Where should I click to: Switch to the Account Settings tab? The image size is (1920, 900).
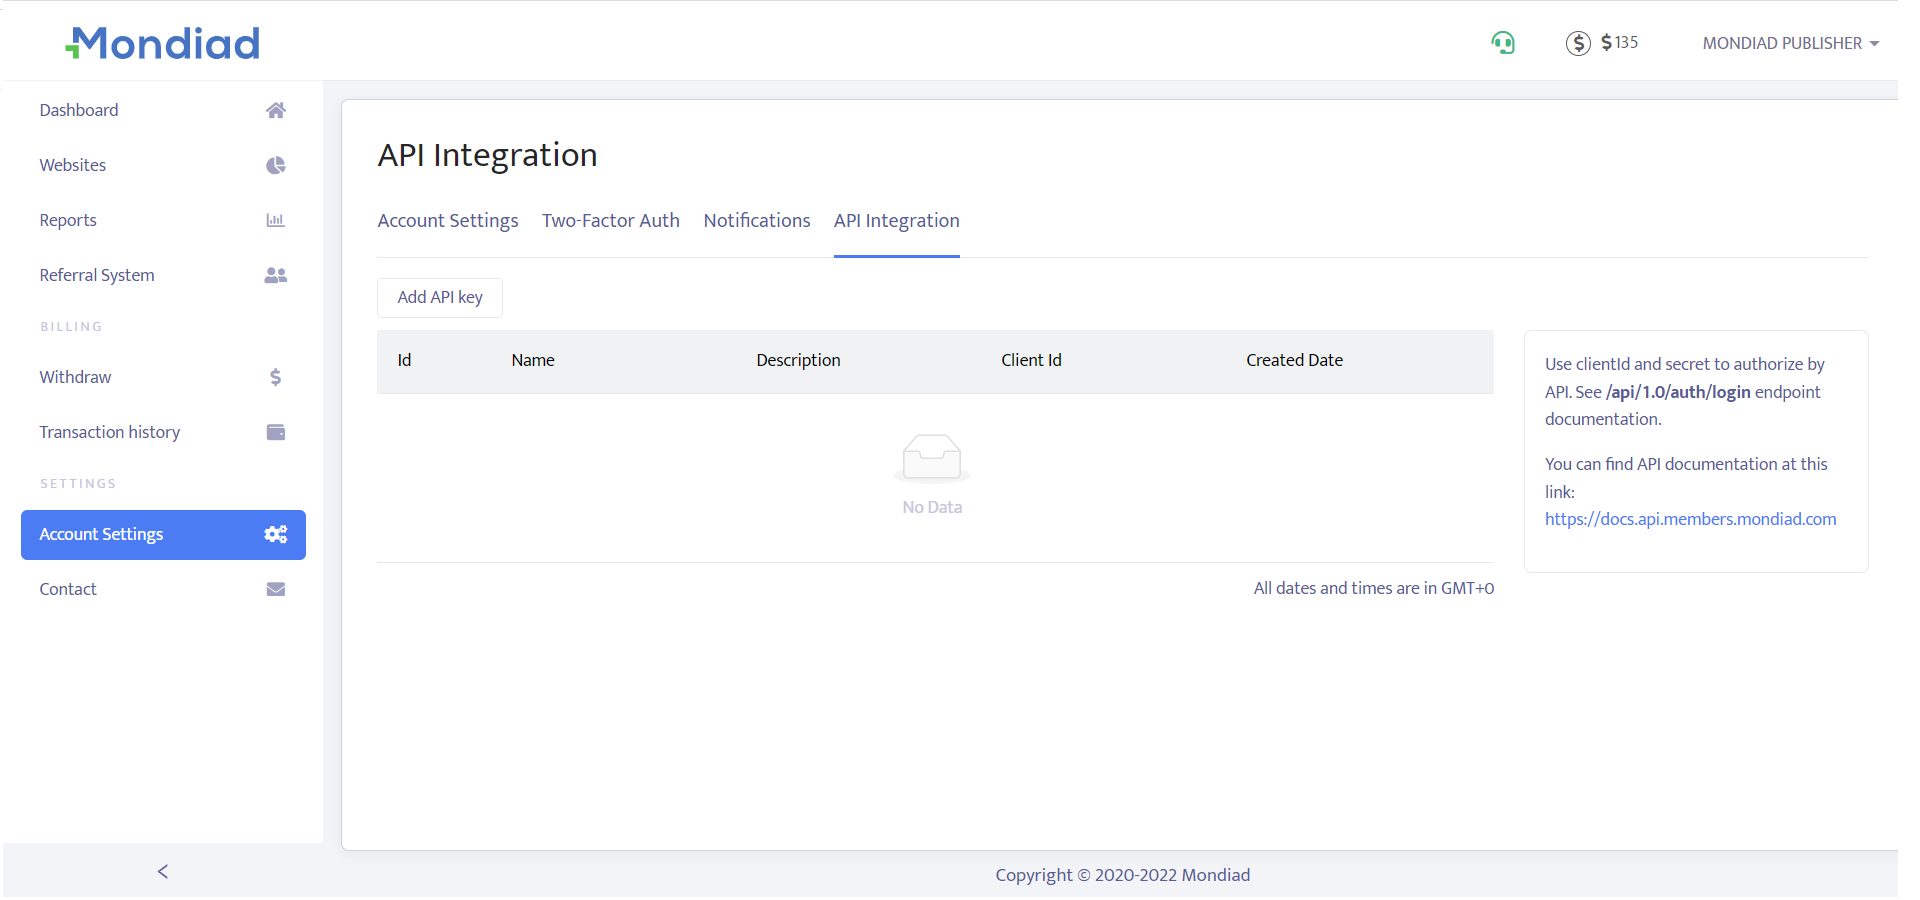pyautogui.click(x=448, y=221)
